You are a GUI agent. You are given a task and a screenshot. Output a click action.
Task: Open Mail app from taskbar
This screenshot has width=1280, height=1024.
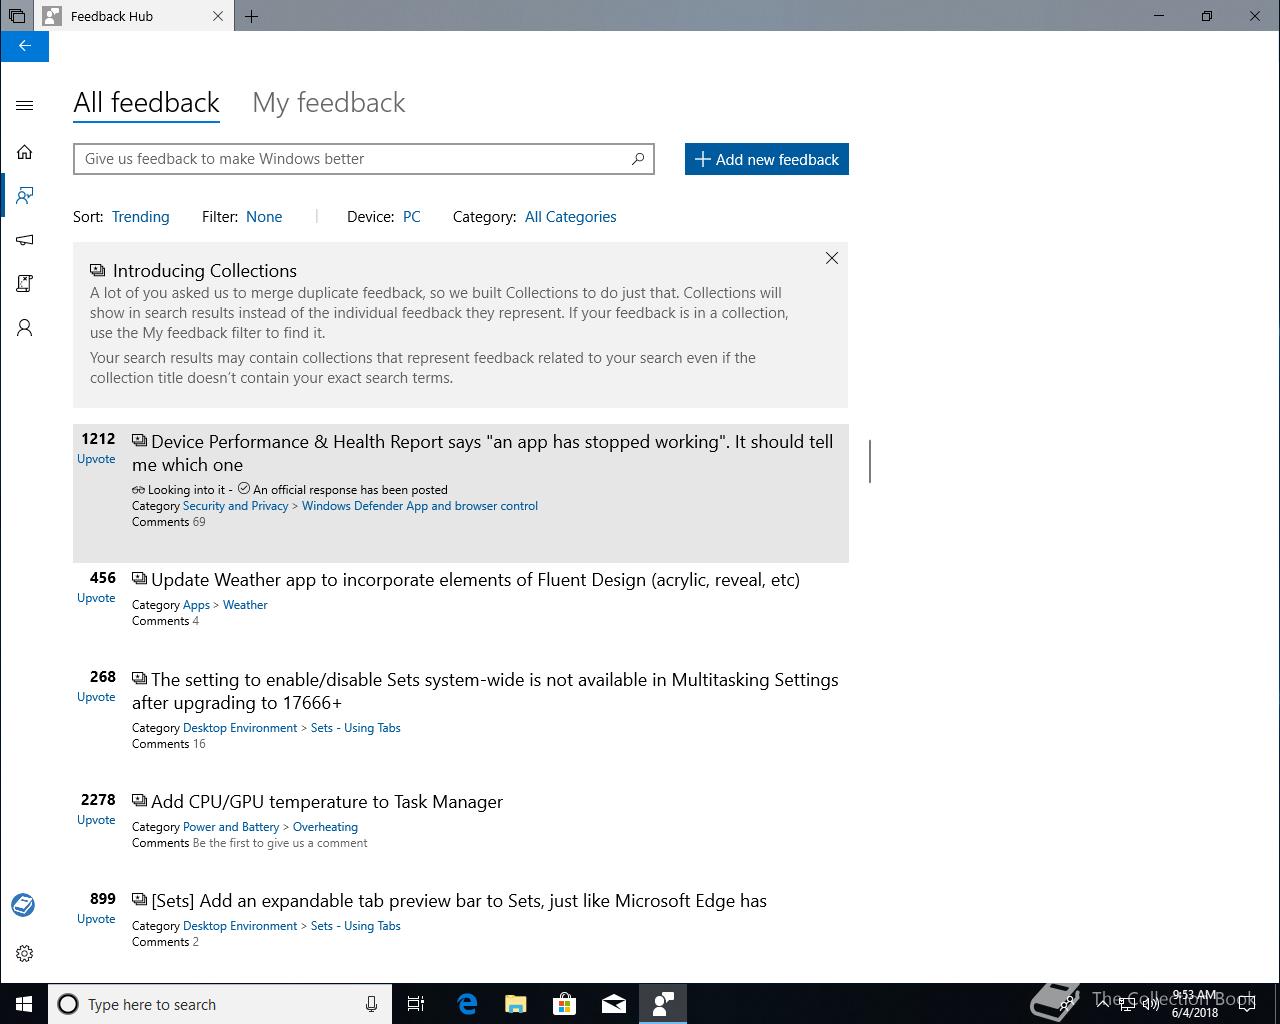(614, 1004)
